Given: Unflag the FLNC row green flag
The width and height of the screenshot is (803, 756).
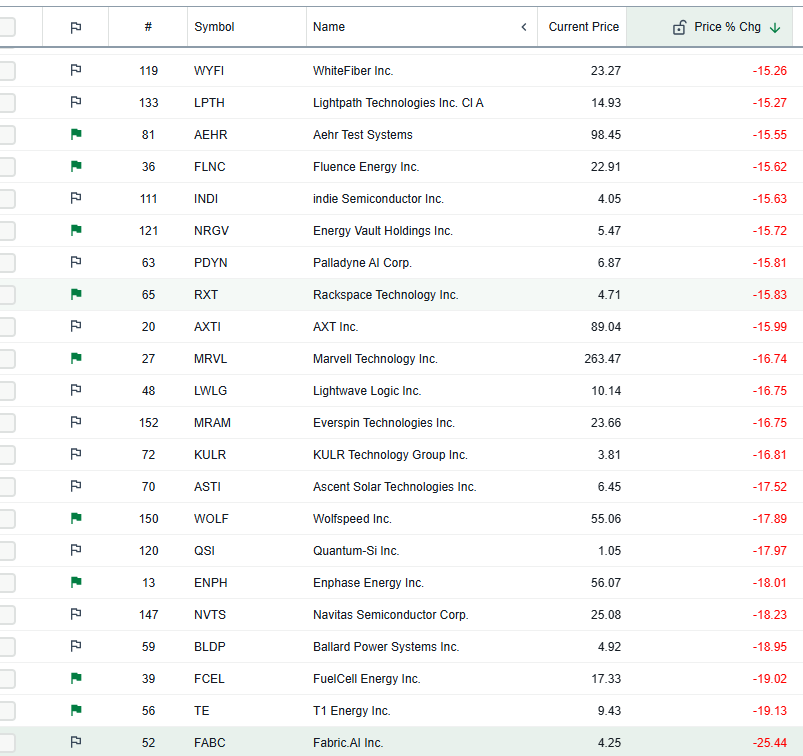Looking at the screenshot, I should point(76,166).
